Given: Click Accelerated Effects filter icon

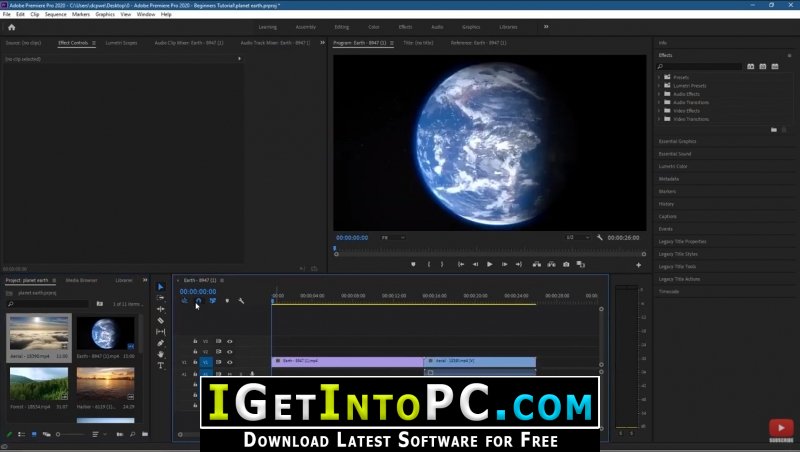Looking at the screenshot, I should pyautogui.click(x=751, y=66).
